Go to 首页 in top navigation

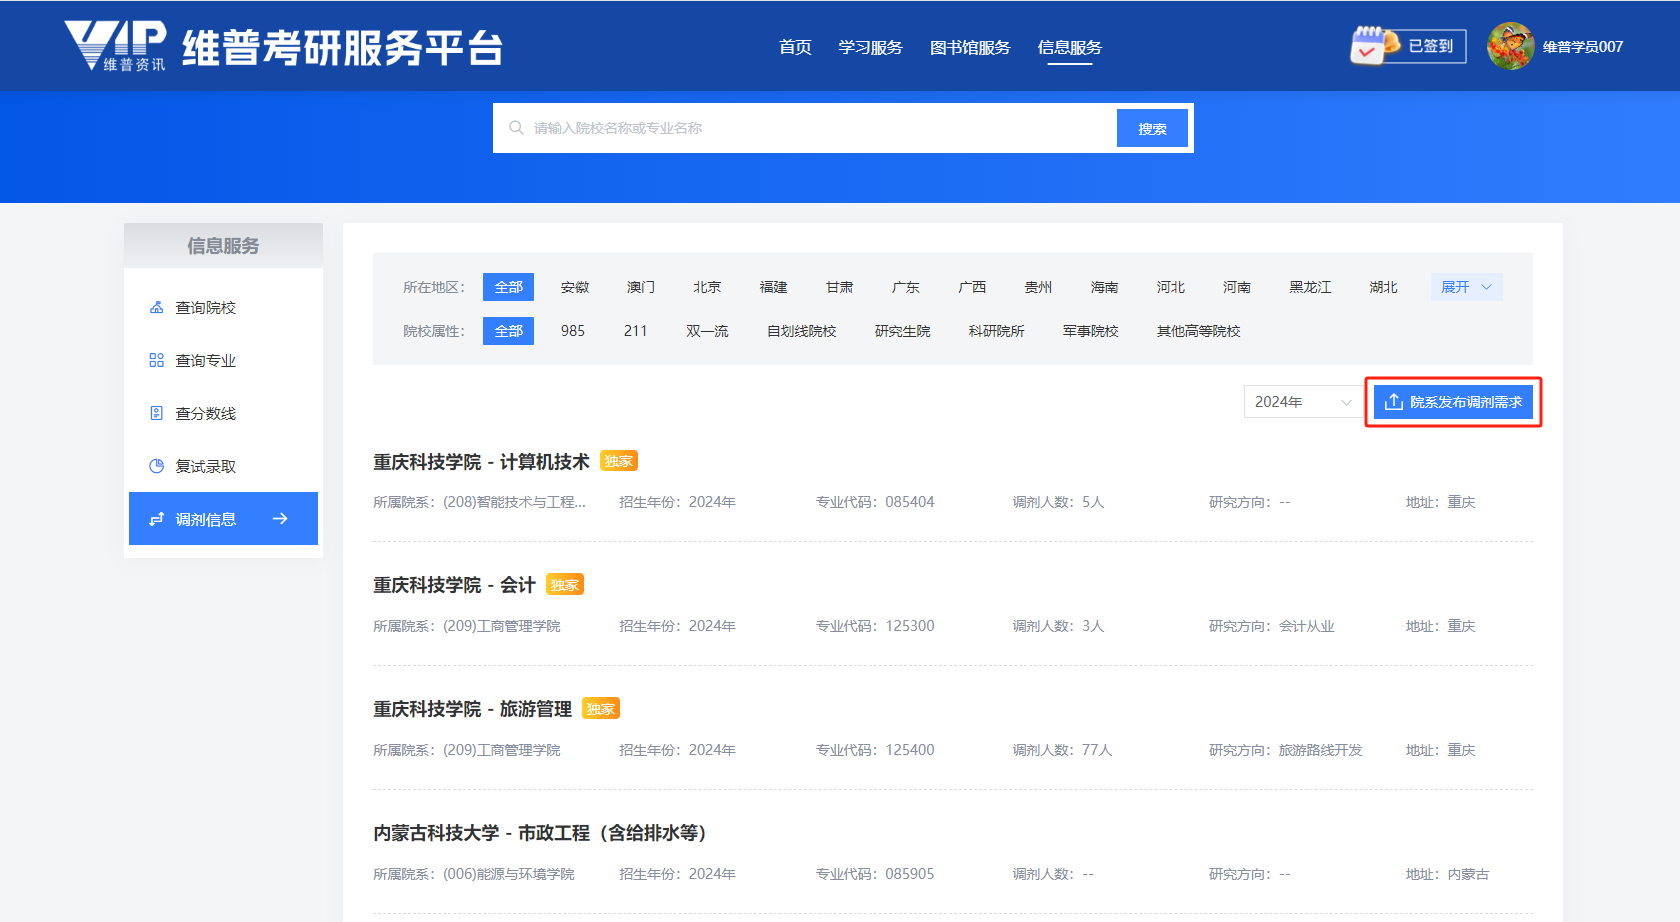click(795, 47)
